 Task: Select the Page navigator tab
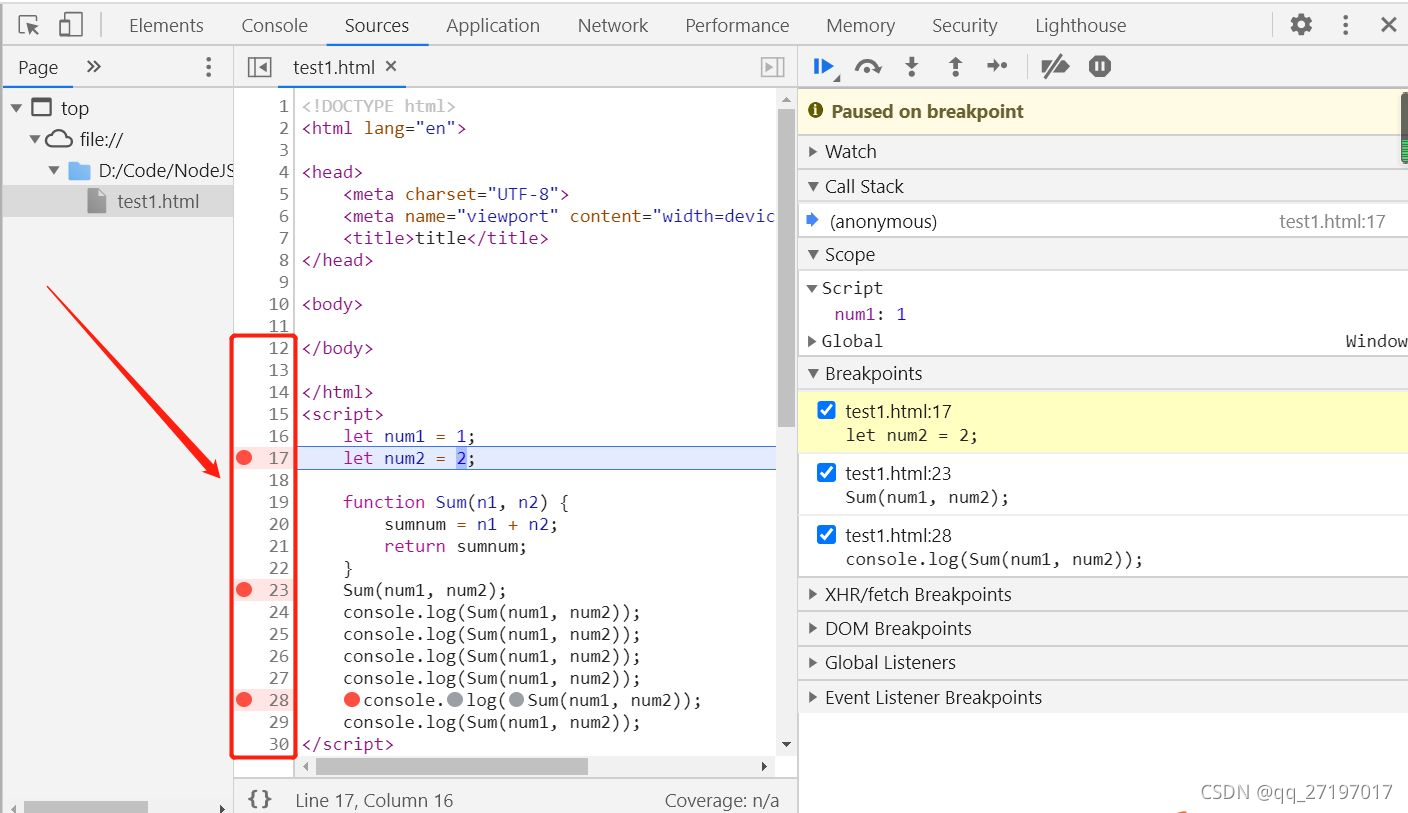pos(38,67)
